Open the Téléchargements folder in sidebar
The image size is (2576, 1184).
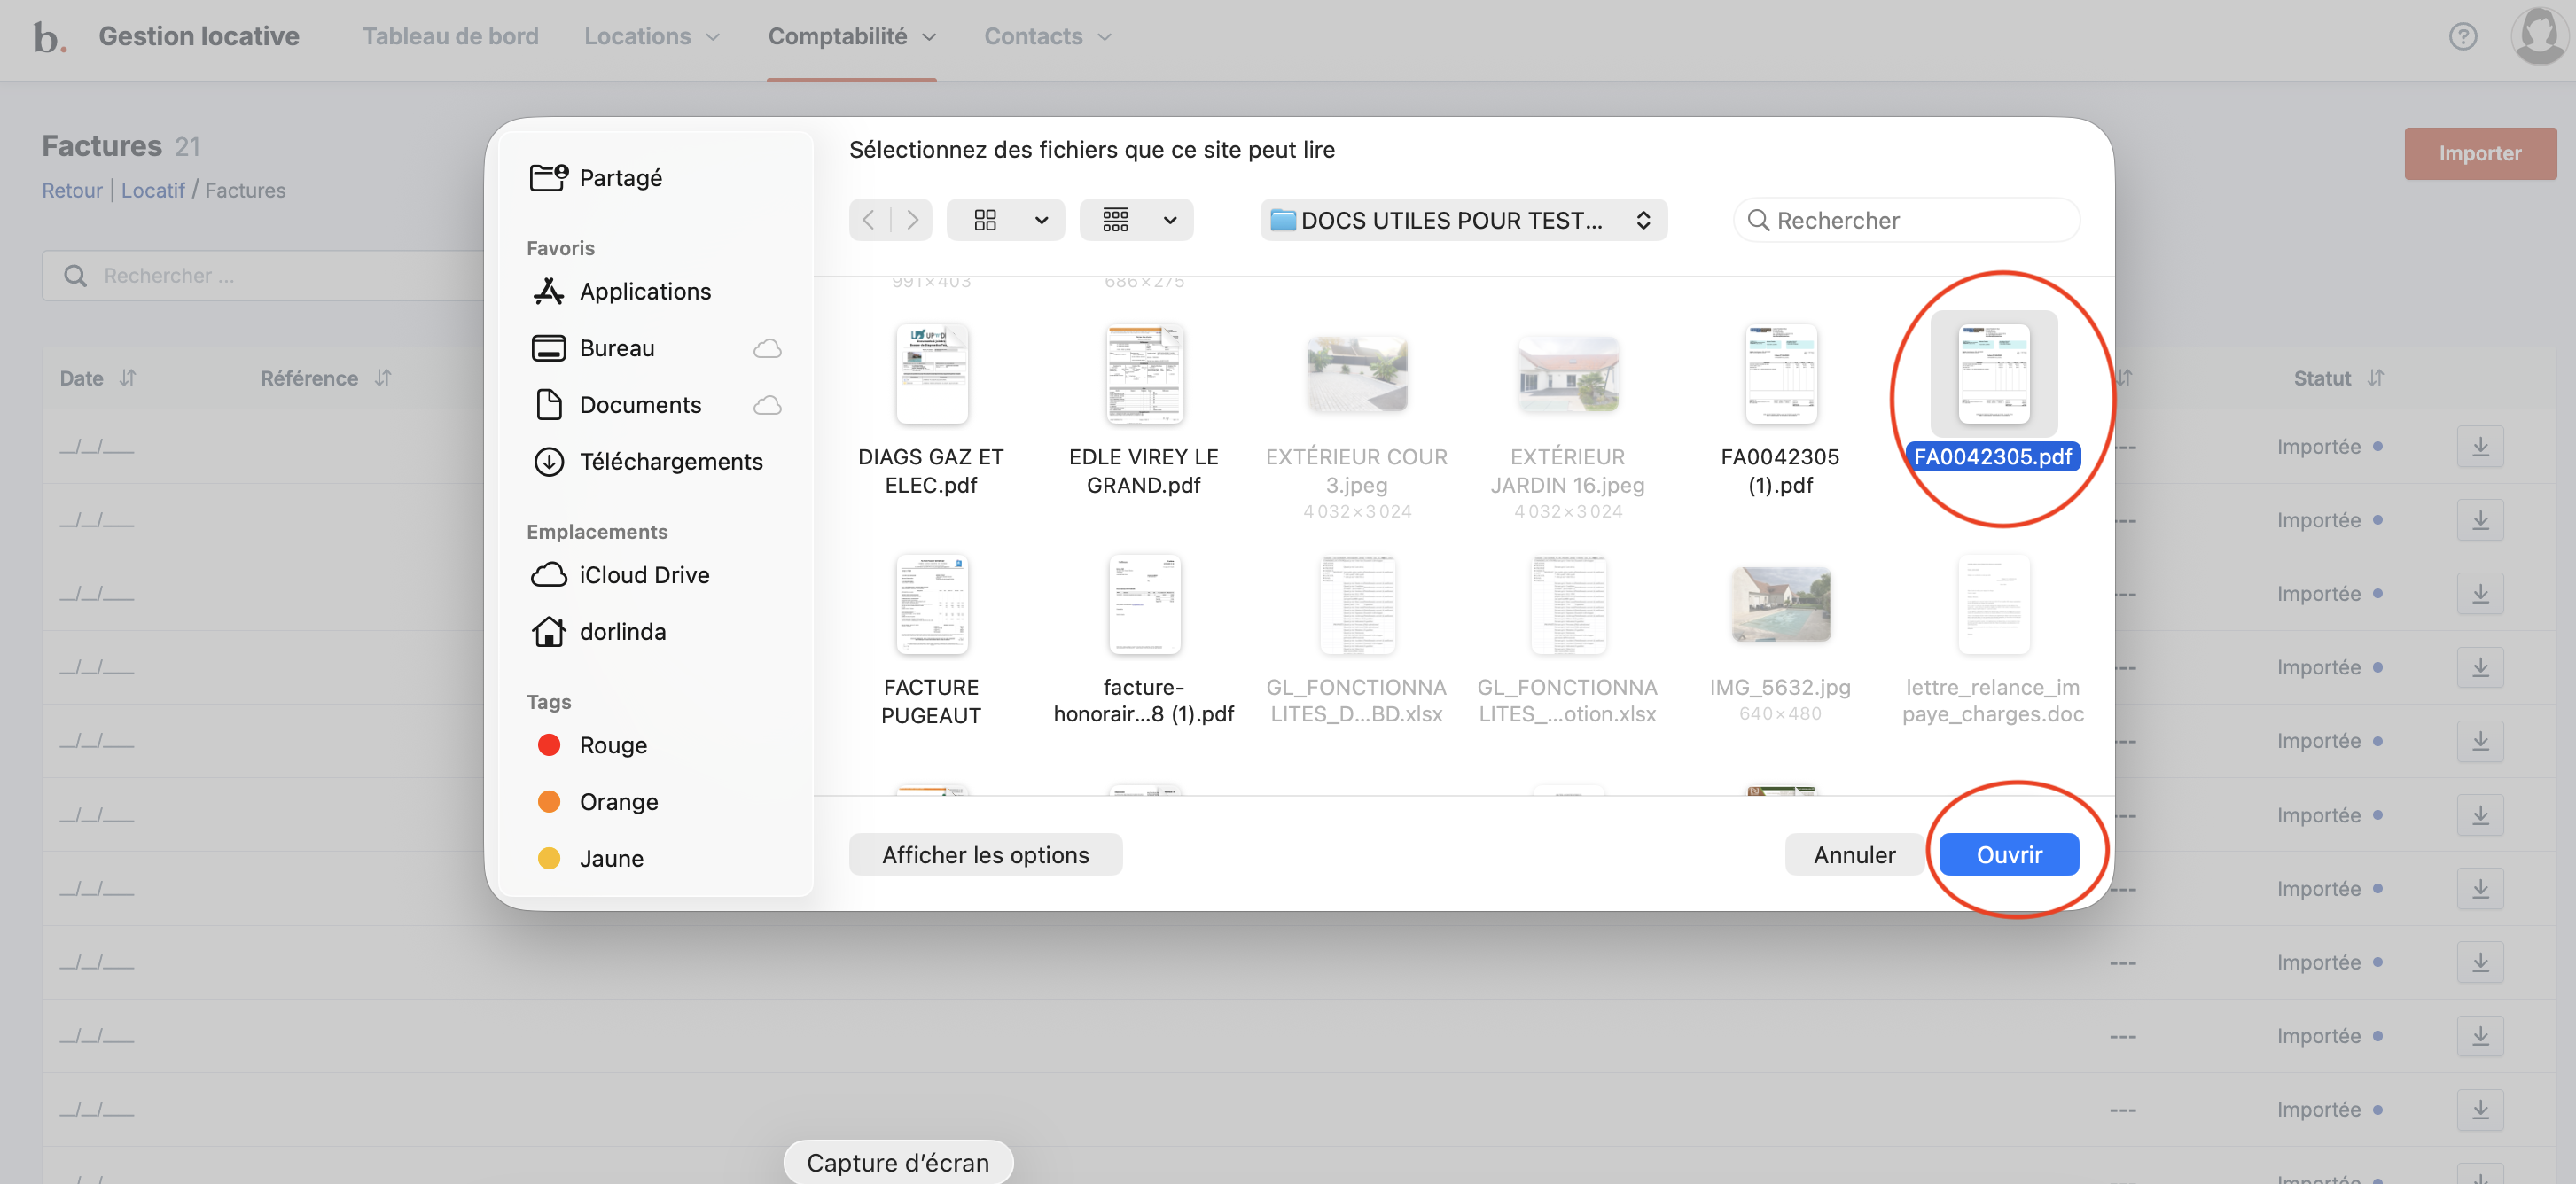click(670, 461)
